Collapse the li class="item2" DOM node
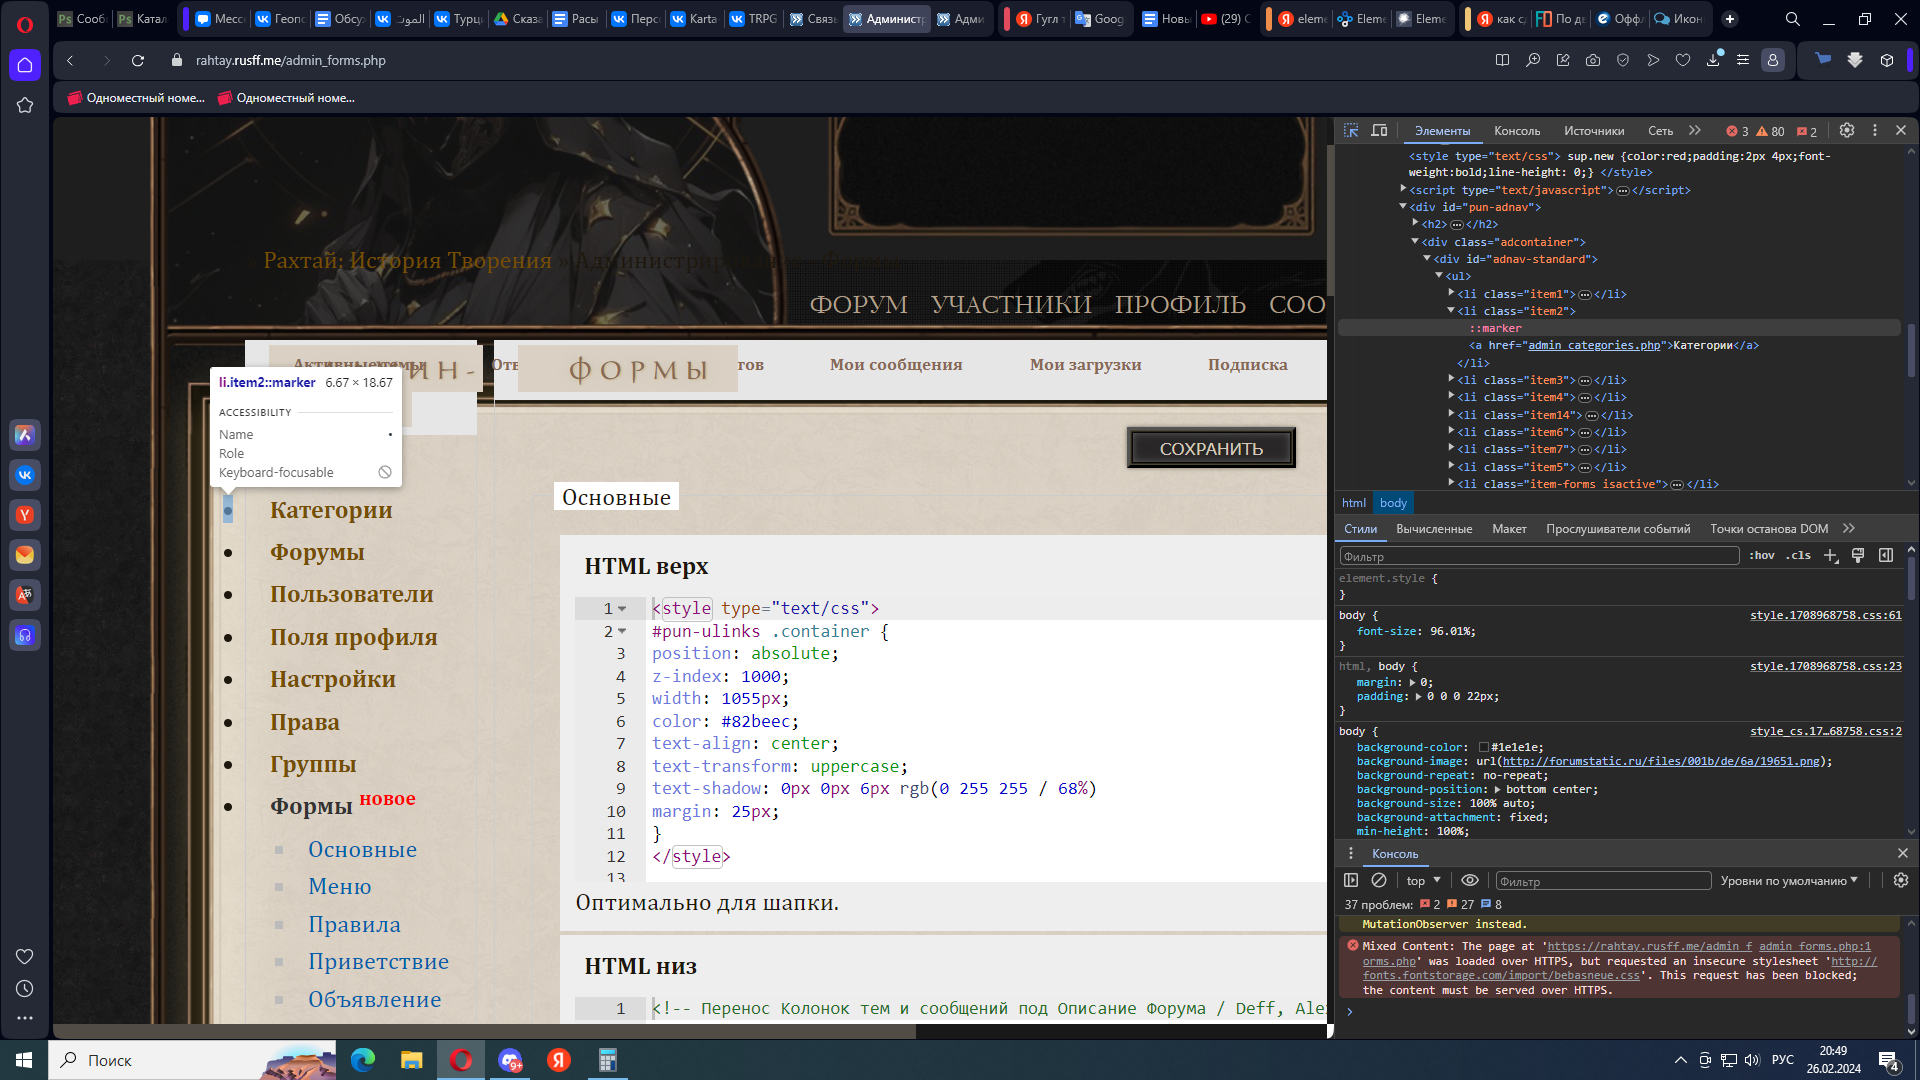 [1451, 311]
